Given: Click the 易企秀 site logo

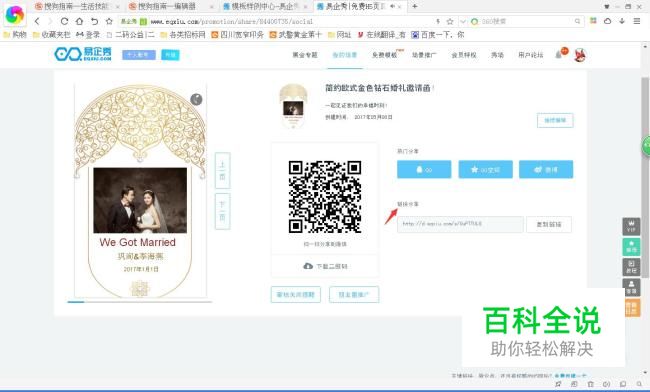Looking at the screenshot, I should tap(83, 54).
